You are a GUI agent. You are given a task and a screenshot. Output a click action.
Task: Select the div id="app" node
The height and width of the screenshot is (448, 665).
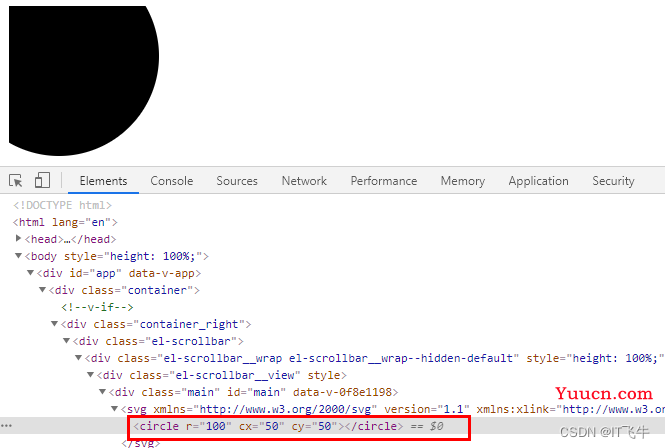pyautogui.click(x=119, y=273)
